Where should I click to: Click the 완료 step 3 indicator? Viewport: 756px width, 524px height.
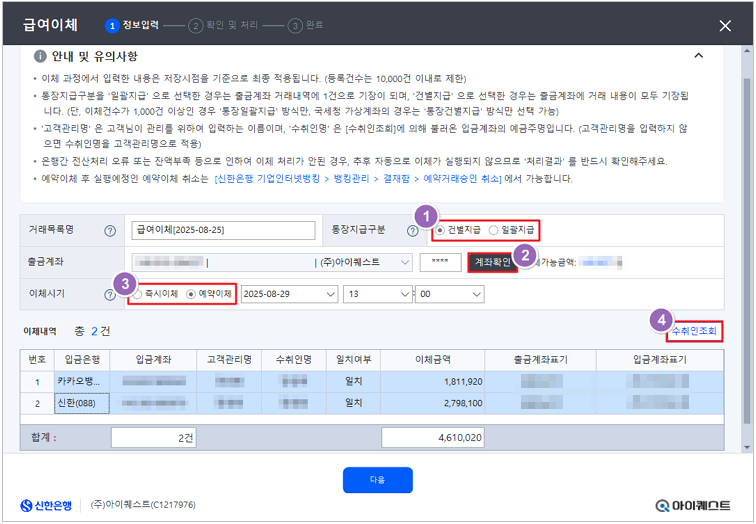[x=306, y=26]
